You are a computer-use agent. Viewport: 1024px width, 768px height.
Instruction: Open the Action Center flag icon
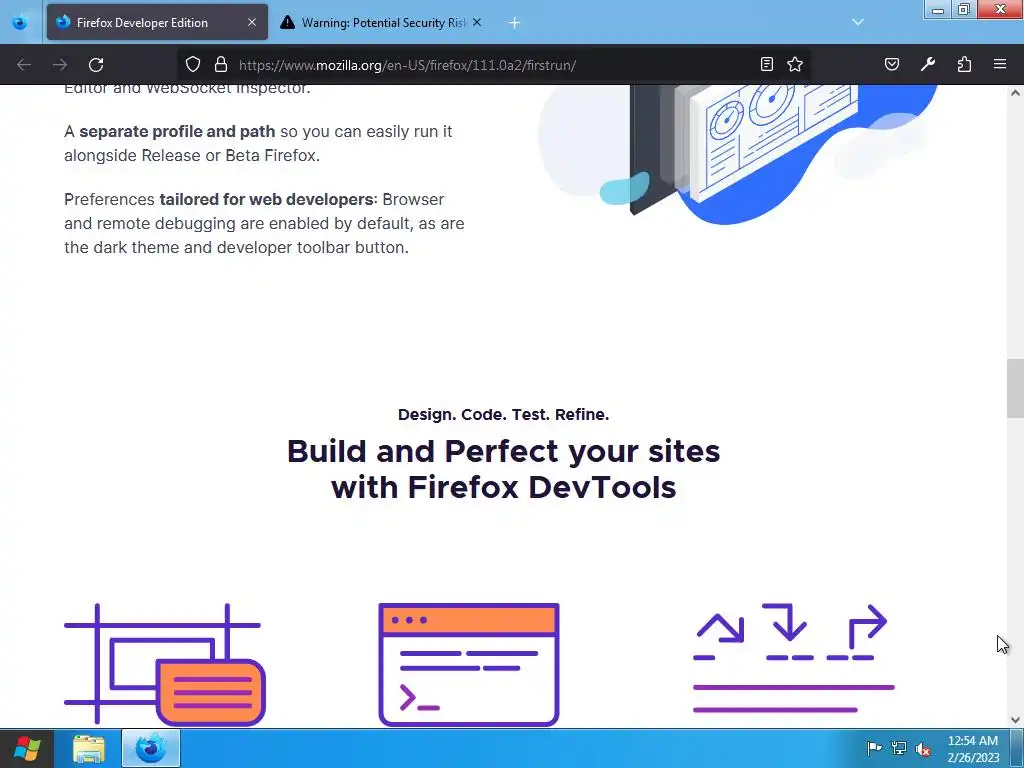pos(874,748)
